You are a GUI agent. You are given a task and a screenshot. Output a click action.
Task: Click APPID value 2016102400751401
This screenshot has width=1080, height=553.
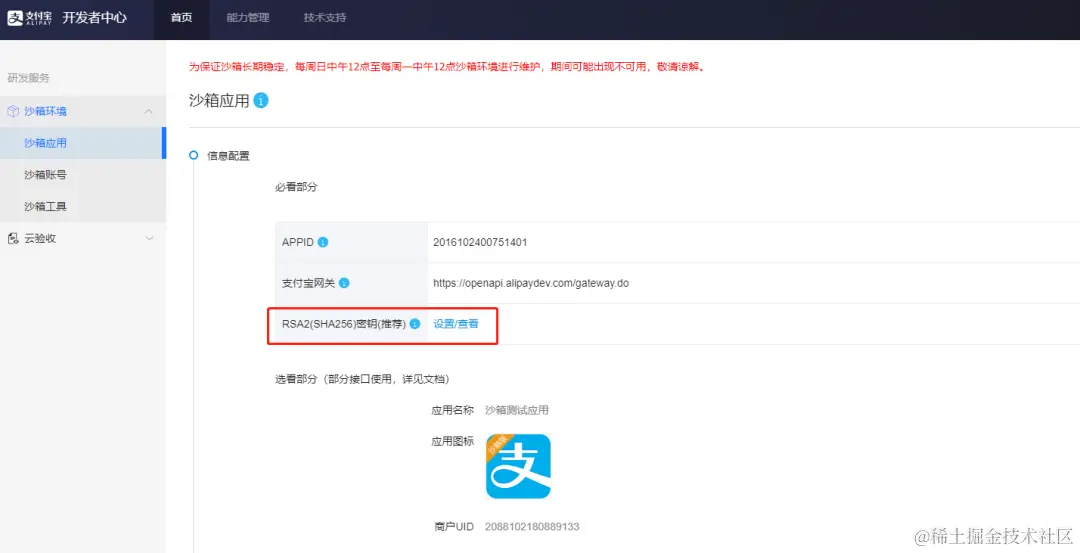click(x=480, y=242)
